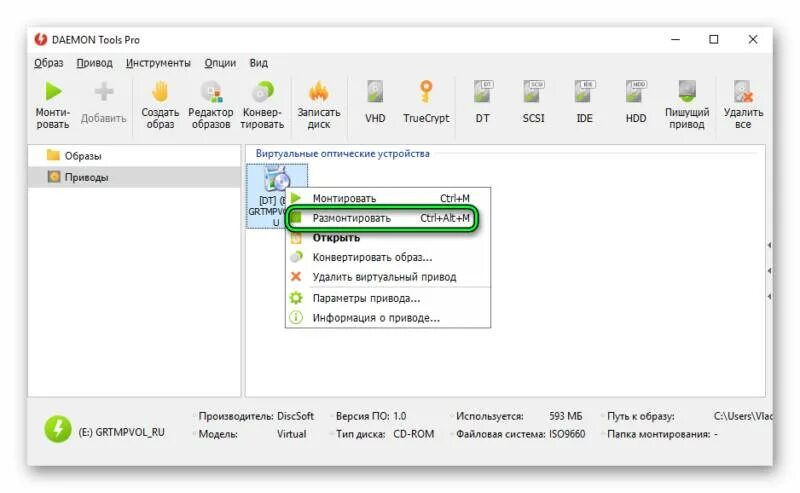Open the Привод menu

tap(94, 63)
